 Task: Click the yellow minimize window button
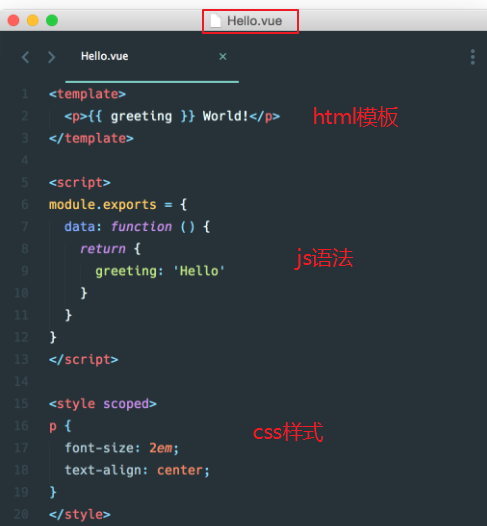(33, 20)
